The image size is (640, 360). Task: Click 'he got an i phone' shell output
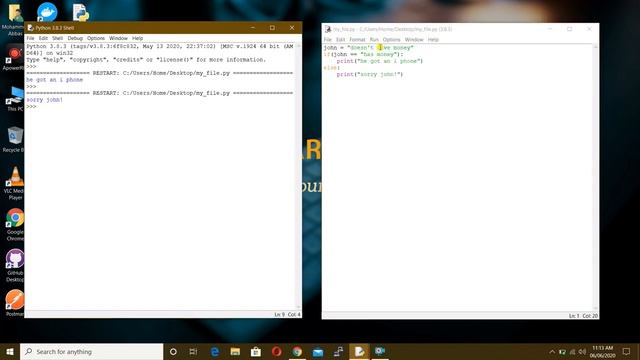55,80
